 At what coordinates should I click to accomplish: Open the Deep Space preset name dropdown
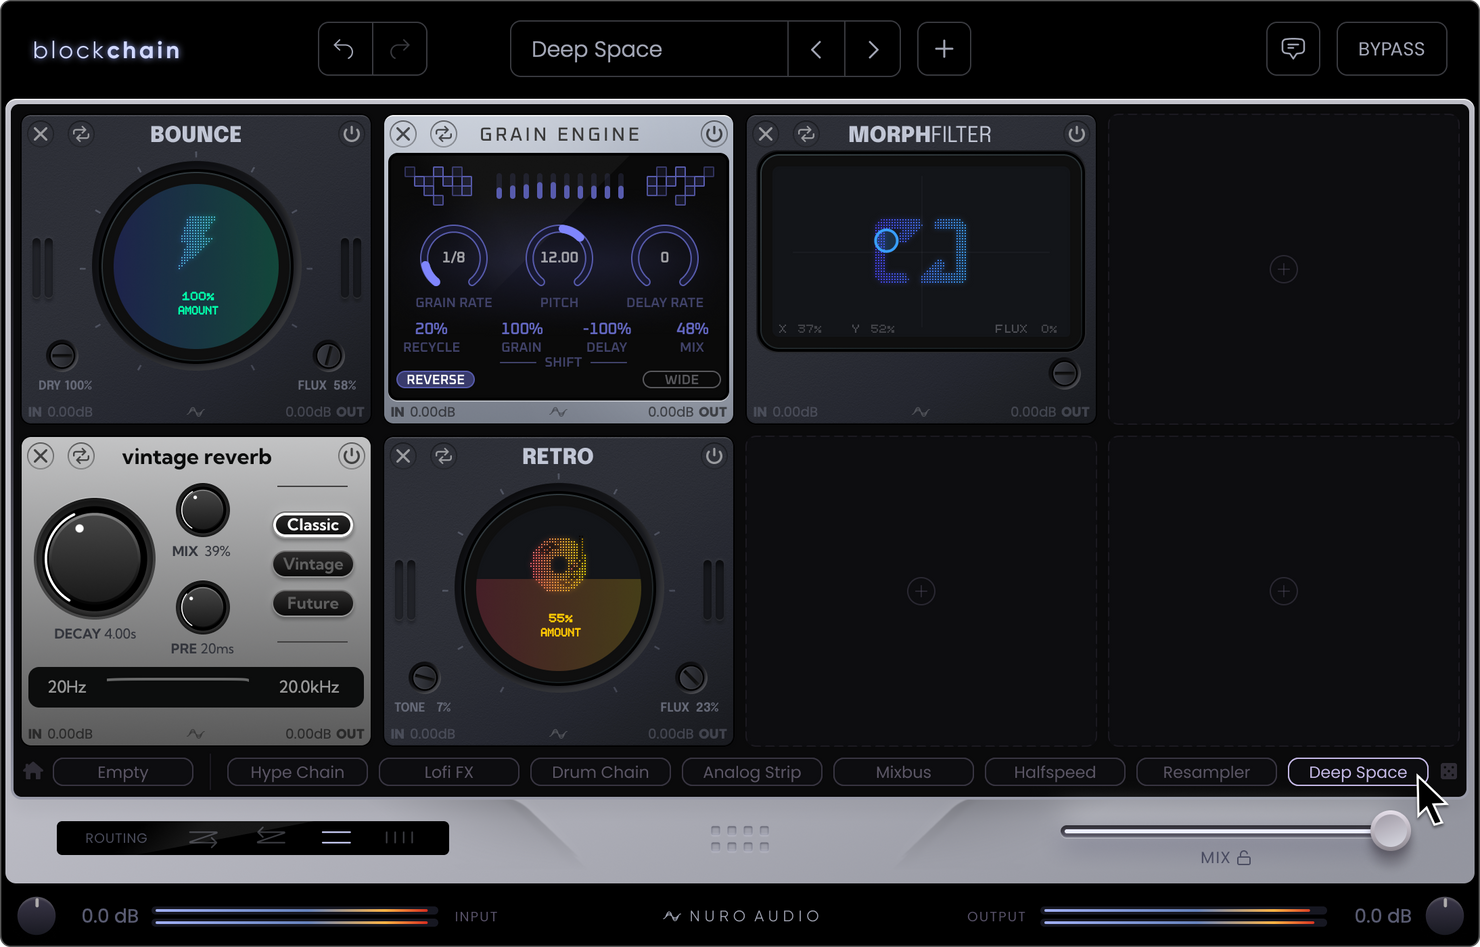649,49
